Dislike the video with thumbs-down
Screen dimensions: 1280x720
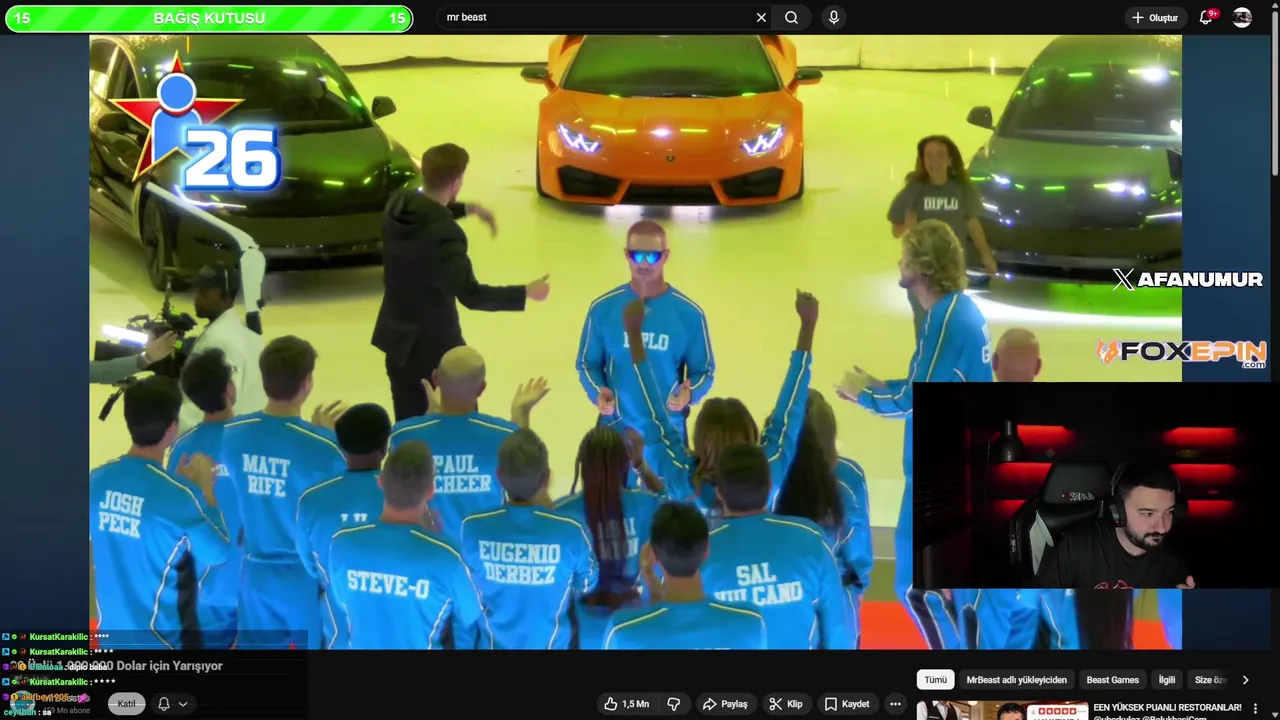(673, 704)
